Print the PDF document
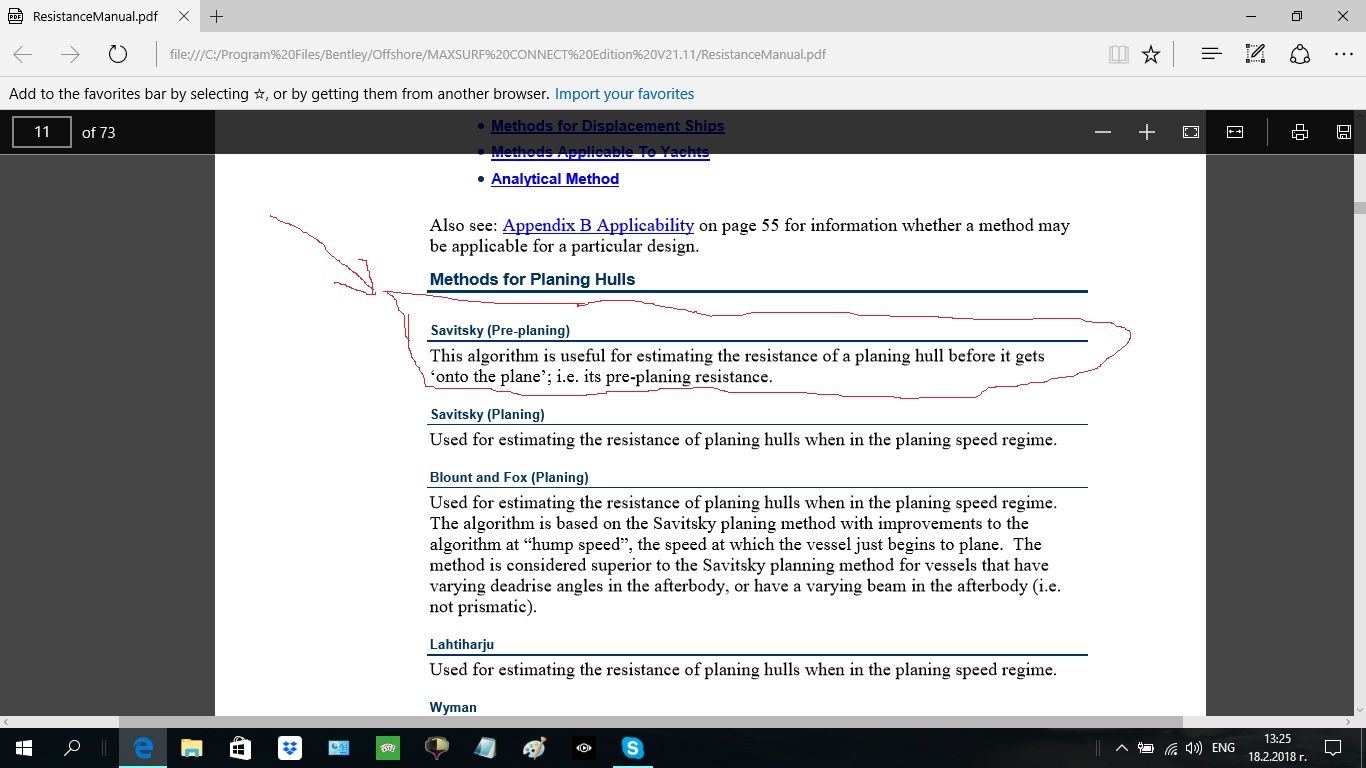Screen dimensions: 1366x768 (x=1300, y=132)
